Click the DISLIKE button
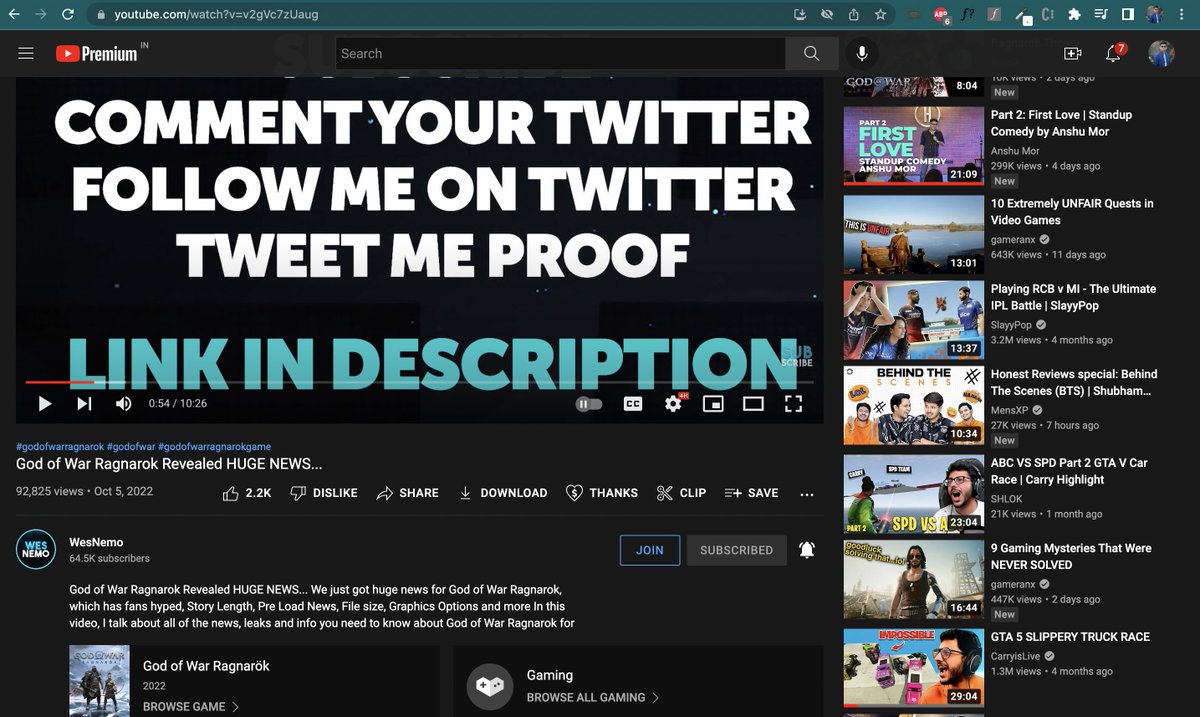1200x717 pixels. coord(323,493)
